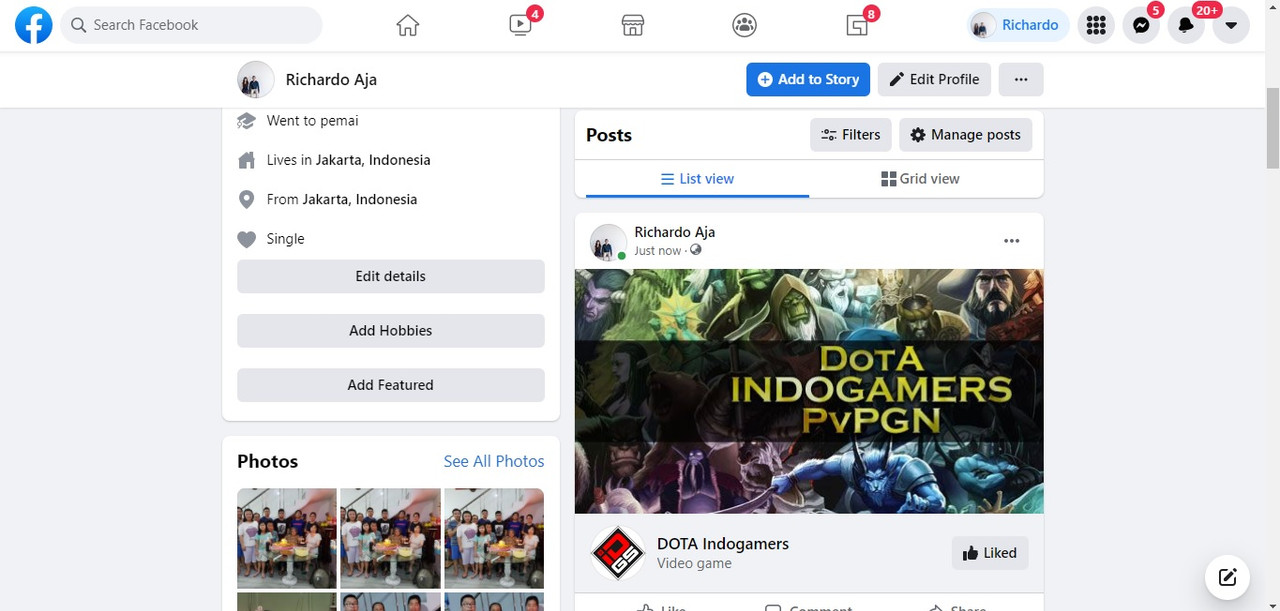Toggle the Liked button on the page

click(x=990, y=553)
